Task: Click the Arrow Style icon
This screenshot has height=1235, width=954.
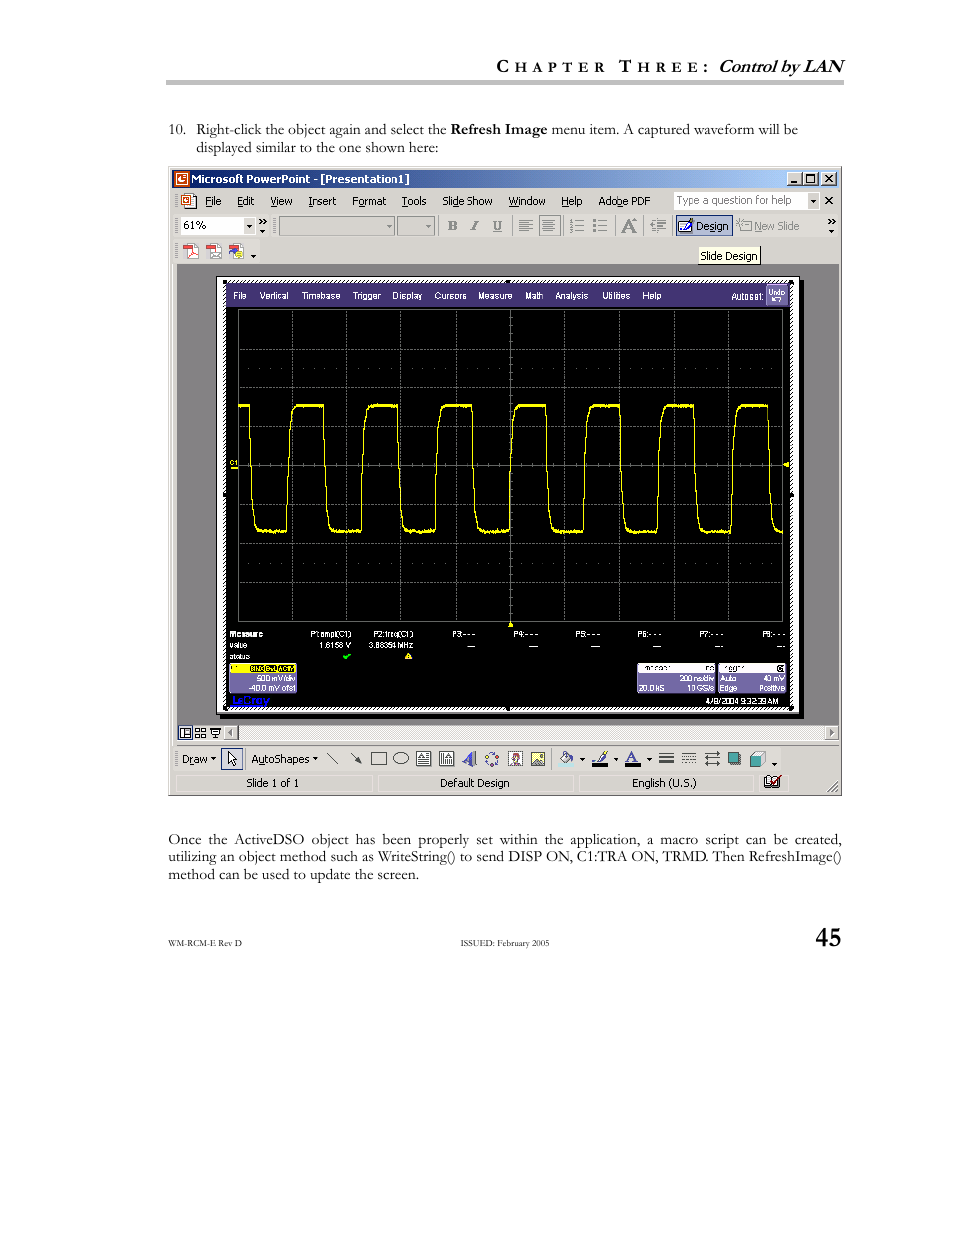Action: (x=712, y=759)
